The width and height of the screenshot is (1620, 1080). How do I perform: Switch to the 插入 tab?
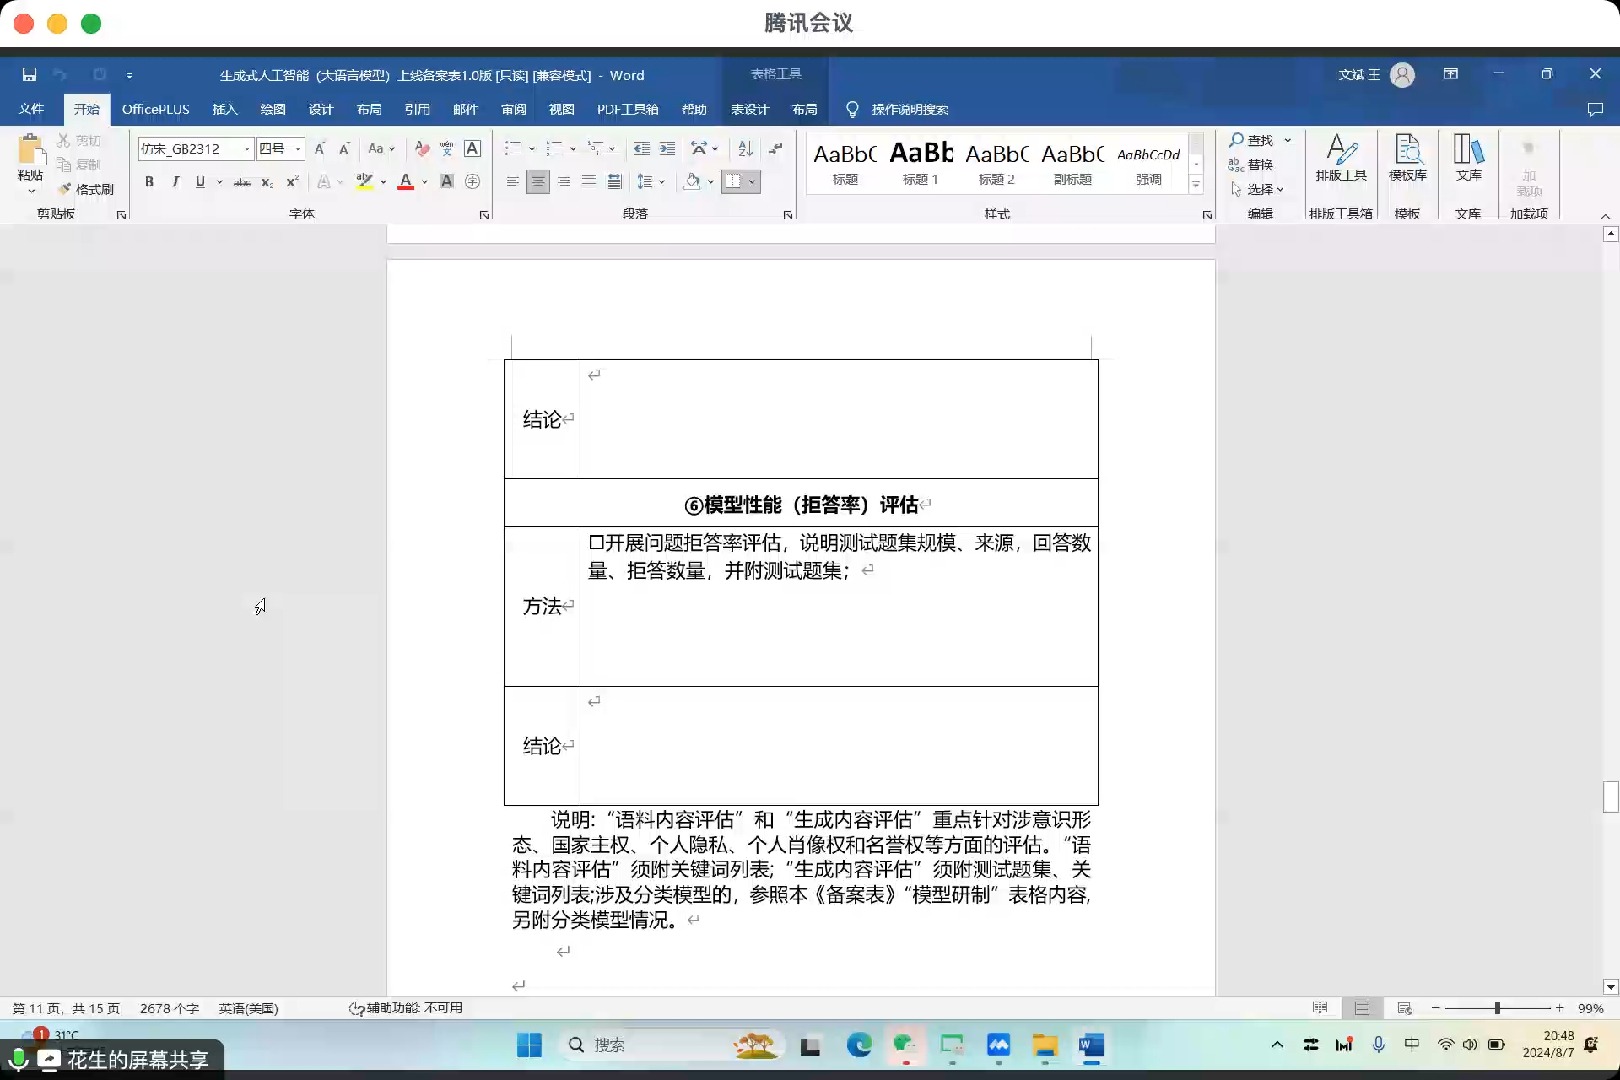(225, 109)
